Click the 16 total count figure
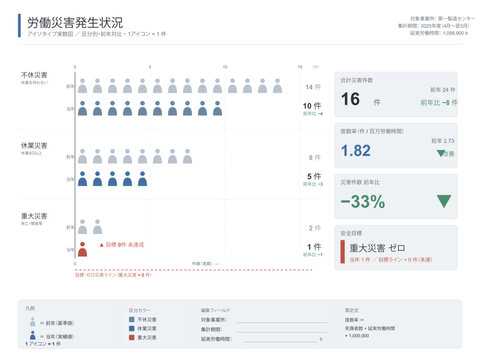480x360 pixels. tap(350, 99)
